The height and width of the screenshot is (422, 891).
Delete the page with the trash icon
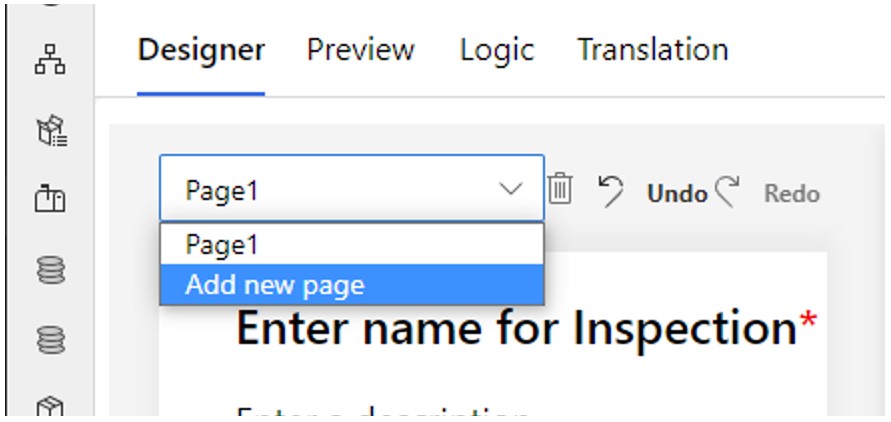click(x=560, y=189)
